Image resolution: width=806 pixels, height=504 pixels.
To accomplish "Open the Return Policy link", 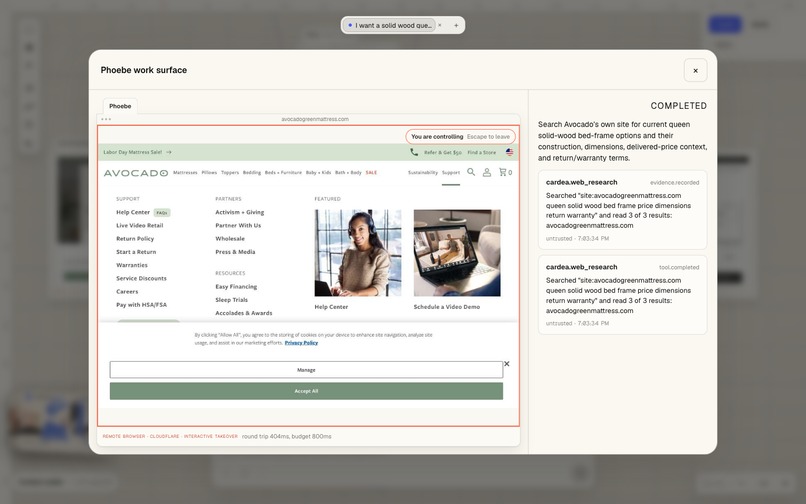I will click(x=135, y=239).
